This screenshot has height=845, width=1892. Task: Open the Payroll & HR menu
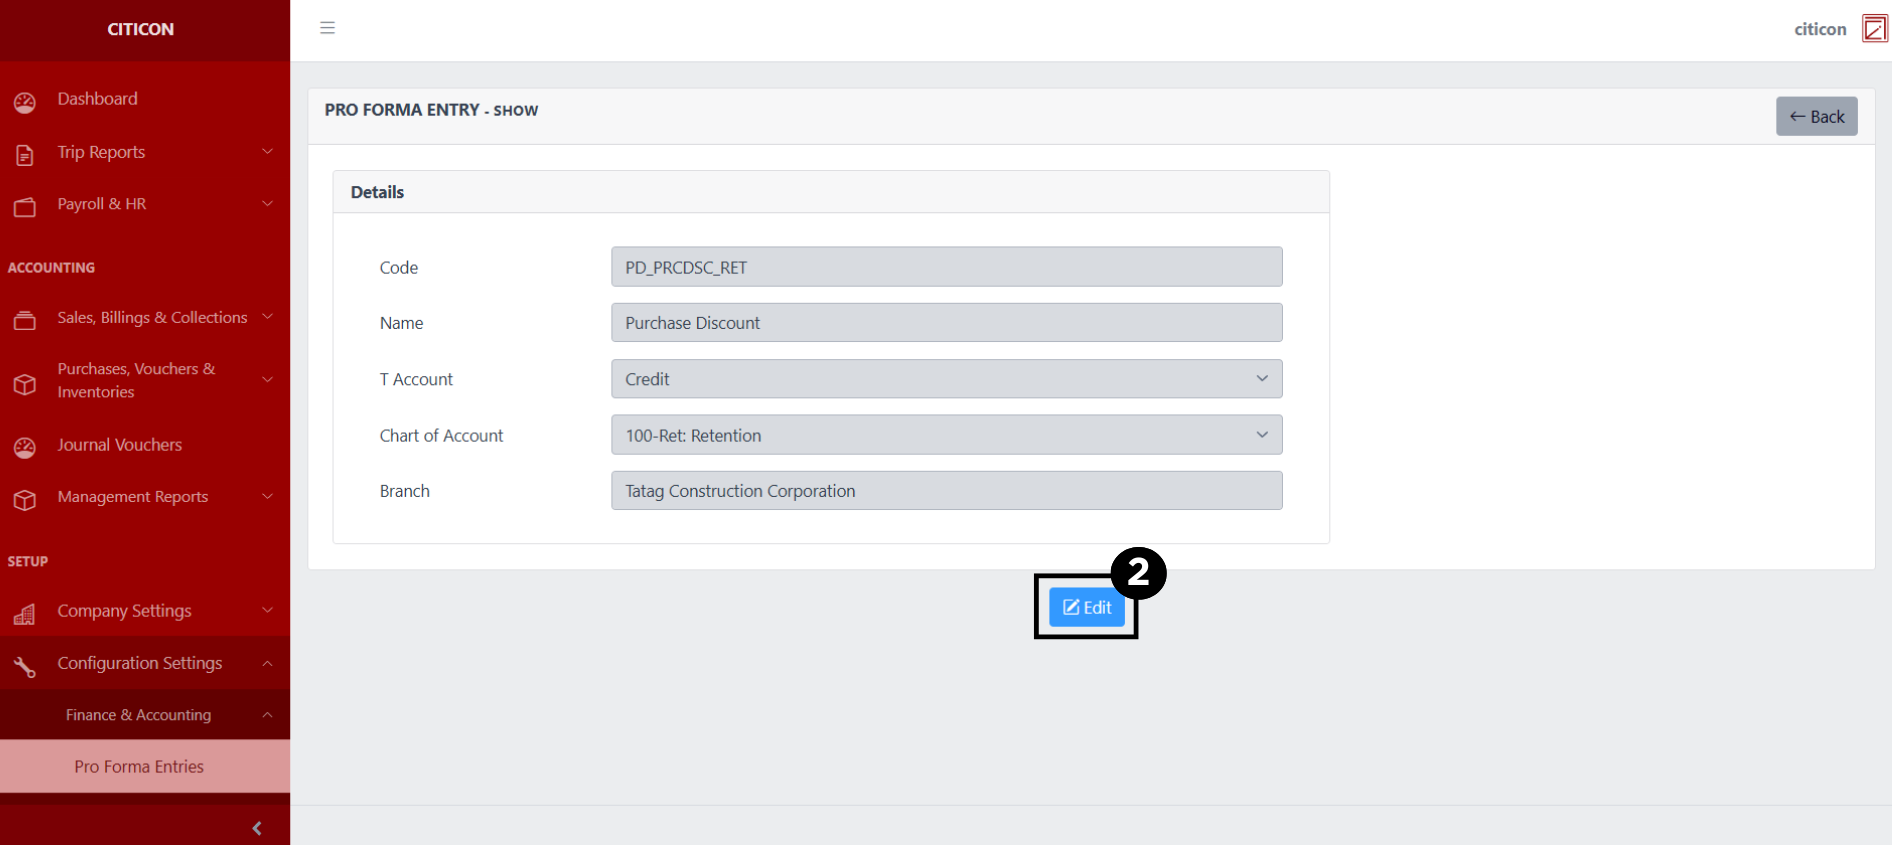tap(145, 204)
